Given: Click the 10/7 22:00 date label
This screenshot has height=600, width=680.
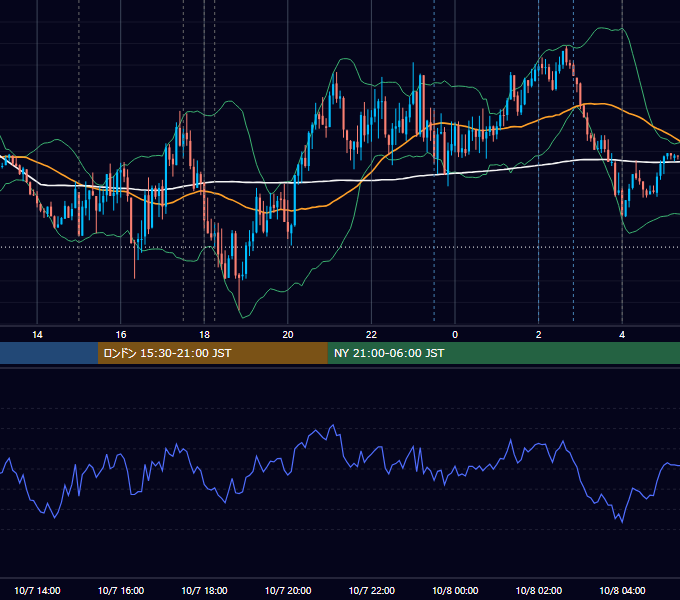Looking at the screenshot, I should (x=372, y=590).
